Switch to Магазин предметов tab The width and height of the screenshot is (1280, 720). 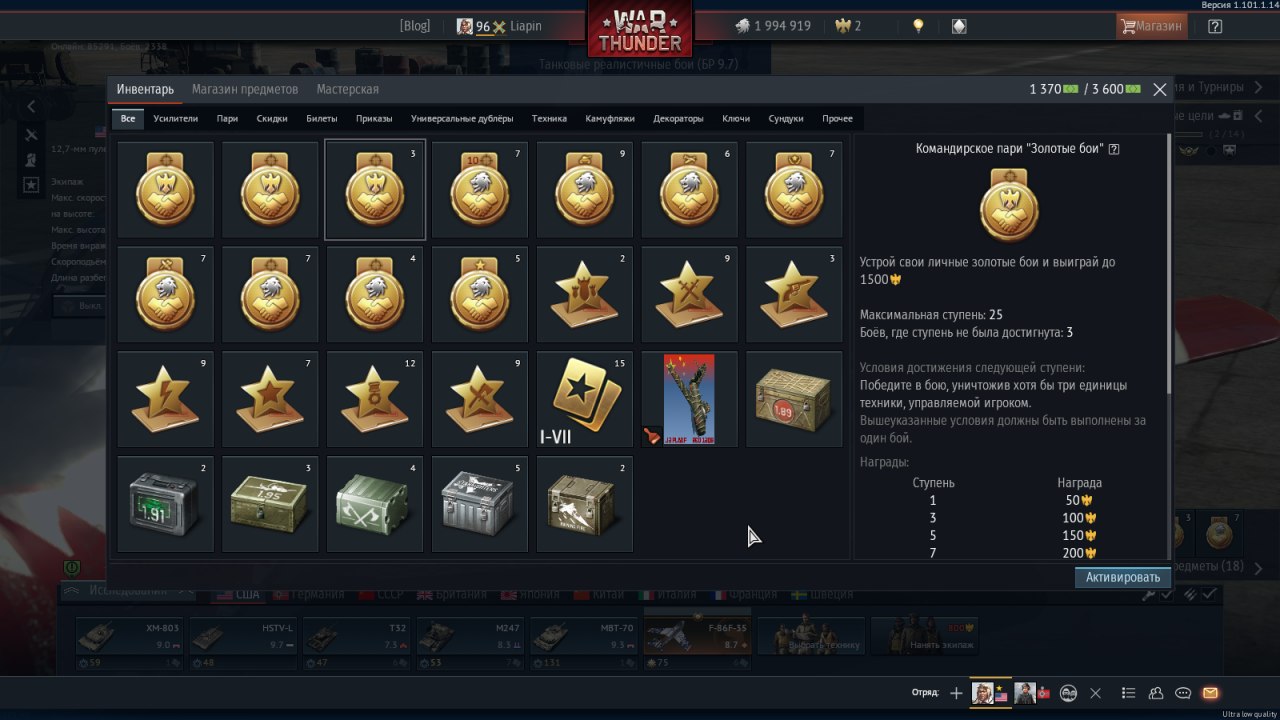click(245, 89)
